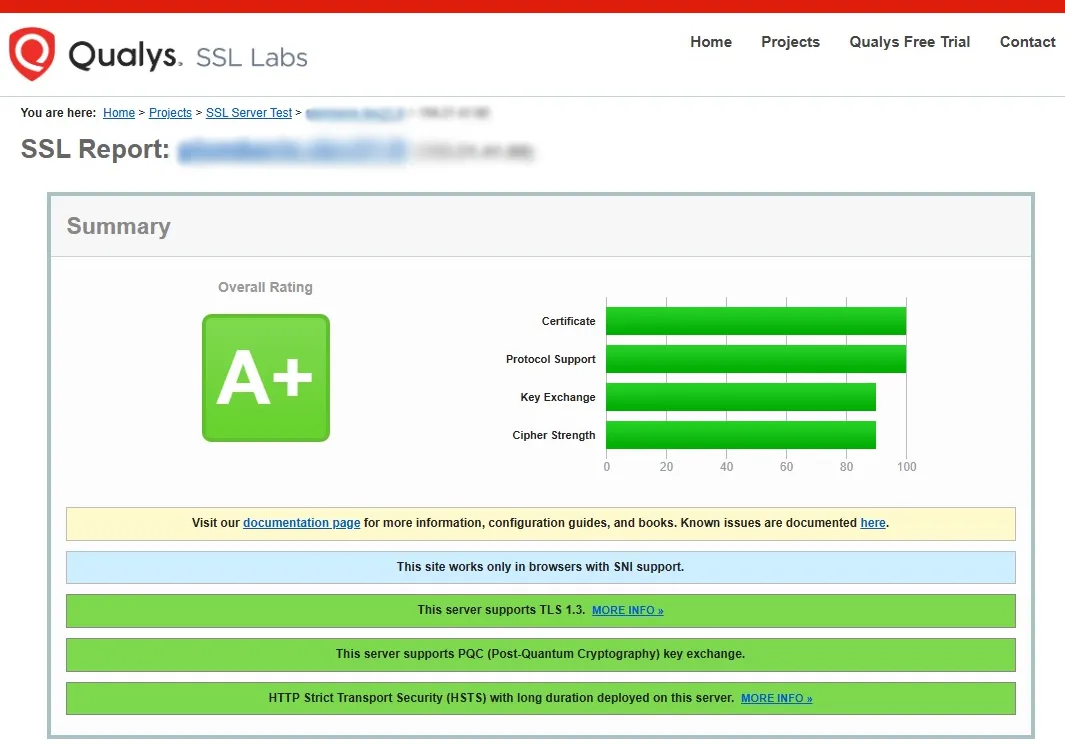Click the Qualys shield logo icon
Screen dimensions: 1065x745
click(31, 54)
